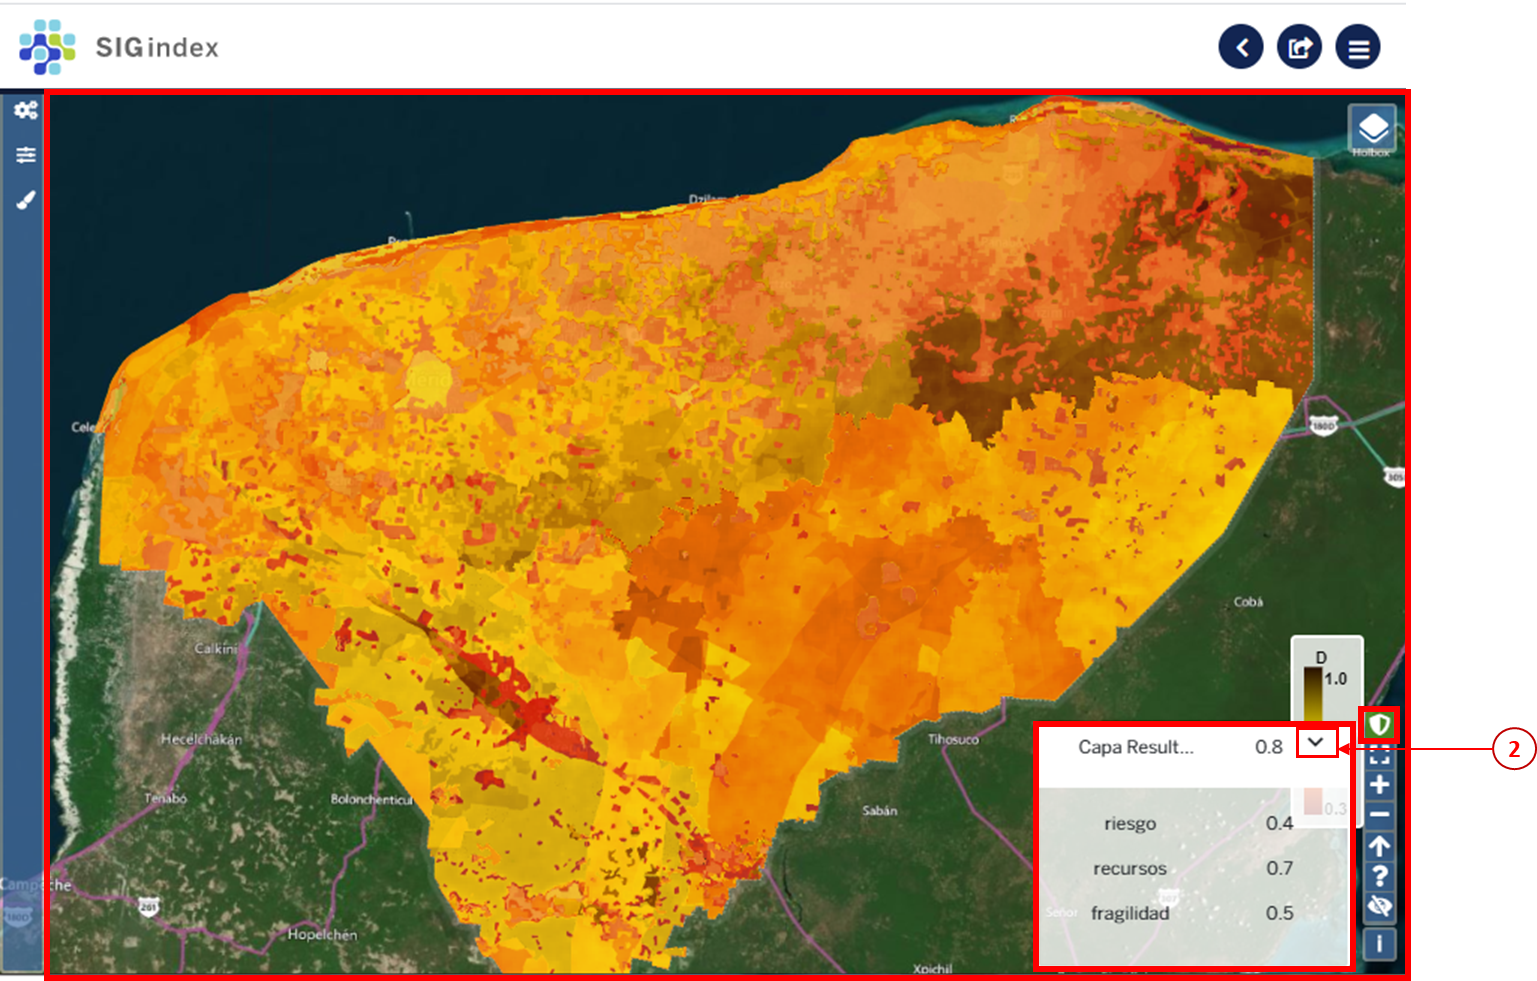Open help with the question mark
1537x981 pixels.
click(x=1380, y=877)
